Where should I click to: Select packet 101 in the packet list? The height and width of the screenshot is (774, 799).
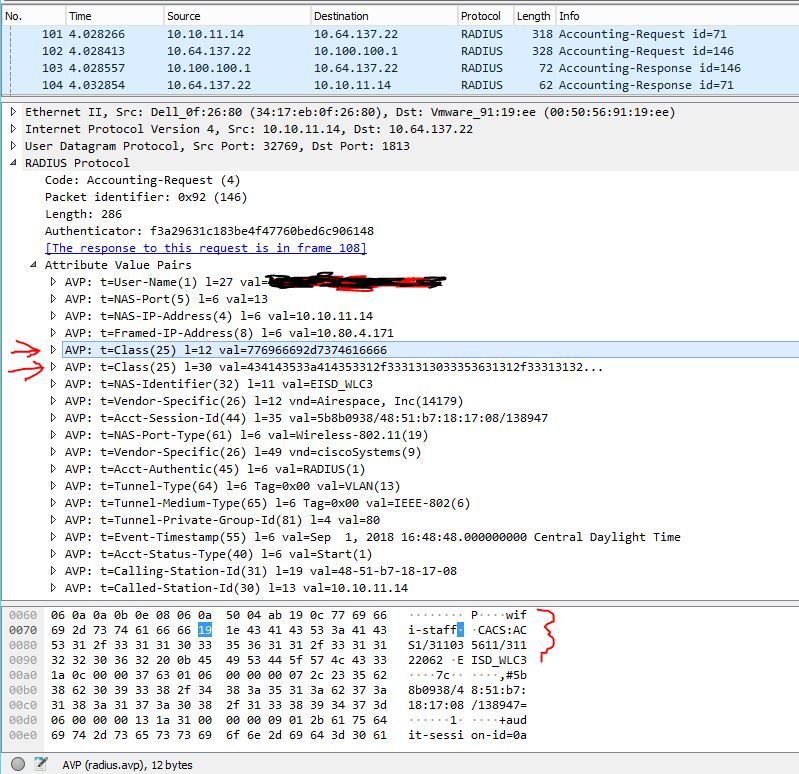pyautogui.click(x=300, y=35)
